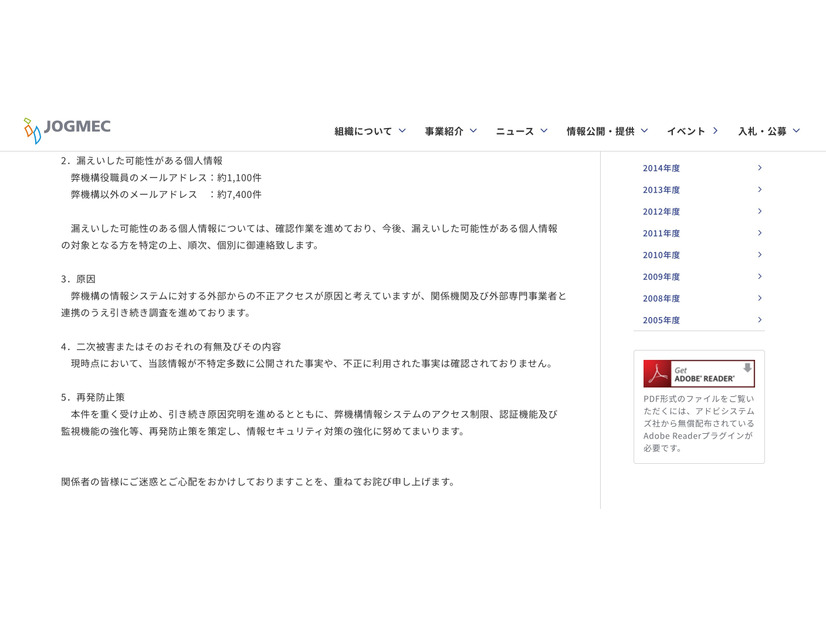Click the arrow beside 2013年度
The height and width of the screenshot is (620, 826).
pos(760,189)
